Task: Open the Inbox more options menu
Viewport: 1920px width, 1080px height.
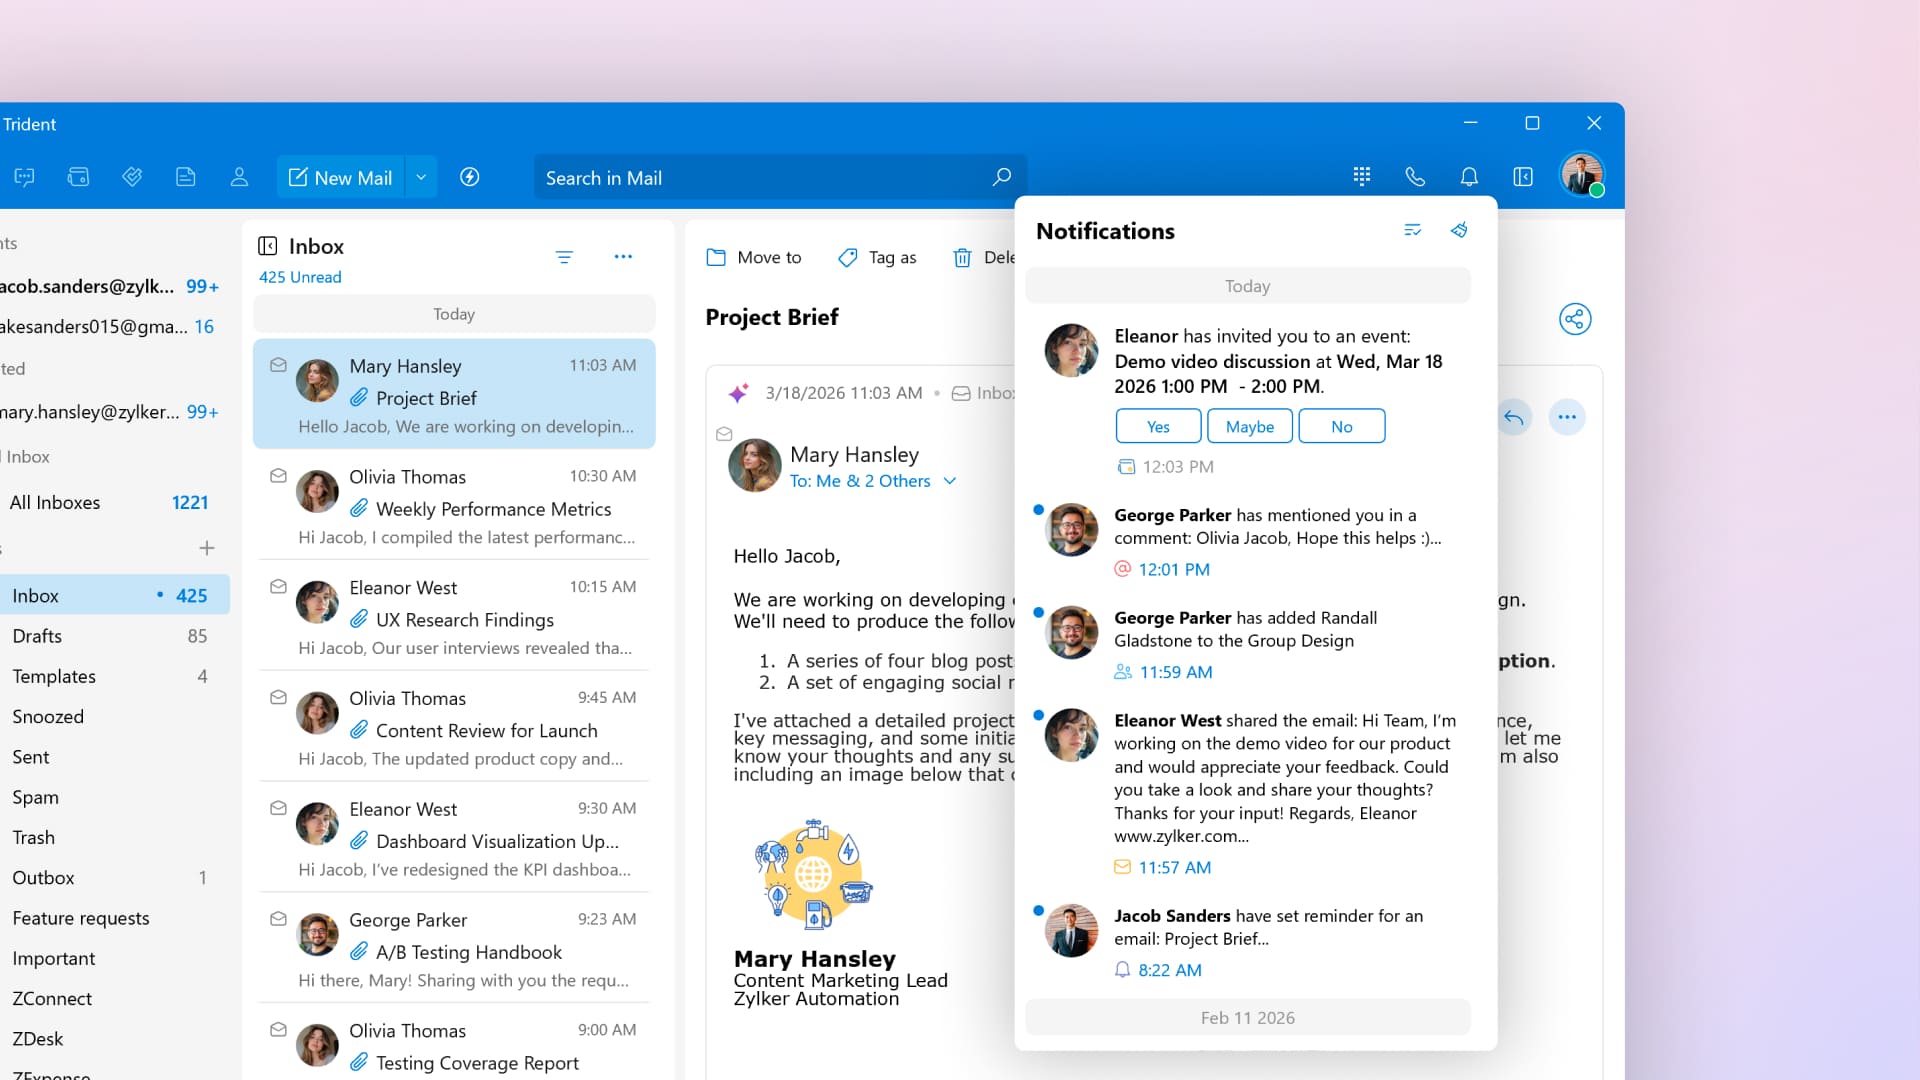Action: (x=623, y=257)
